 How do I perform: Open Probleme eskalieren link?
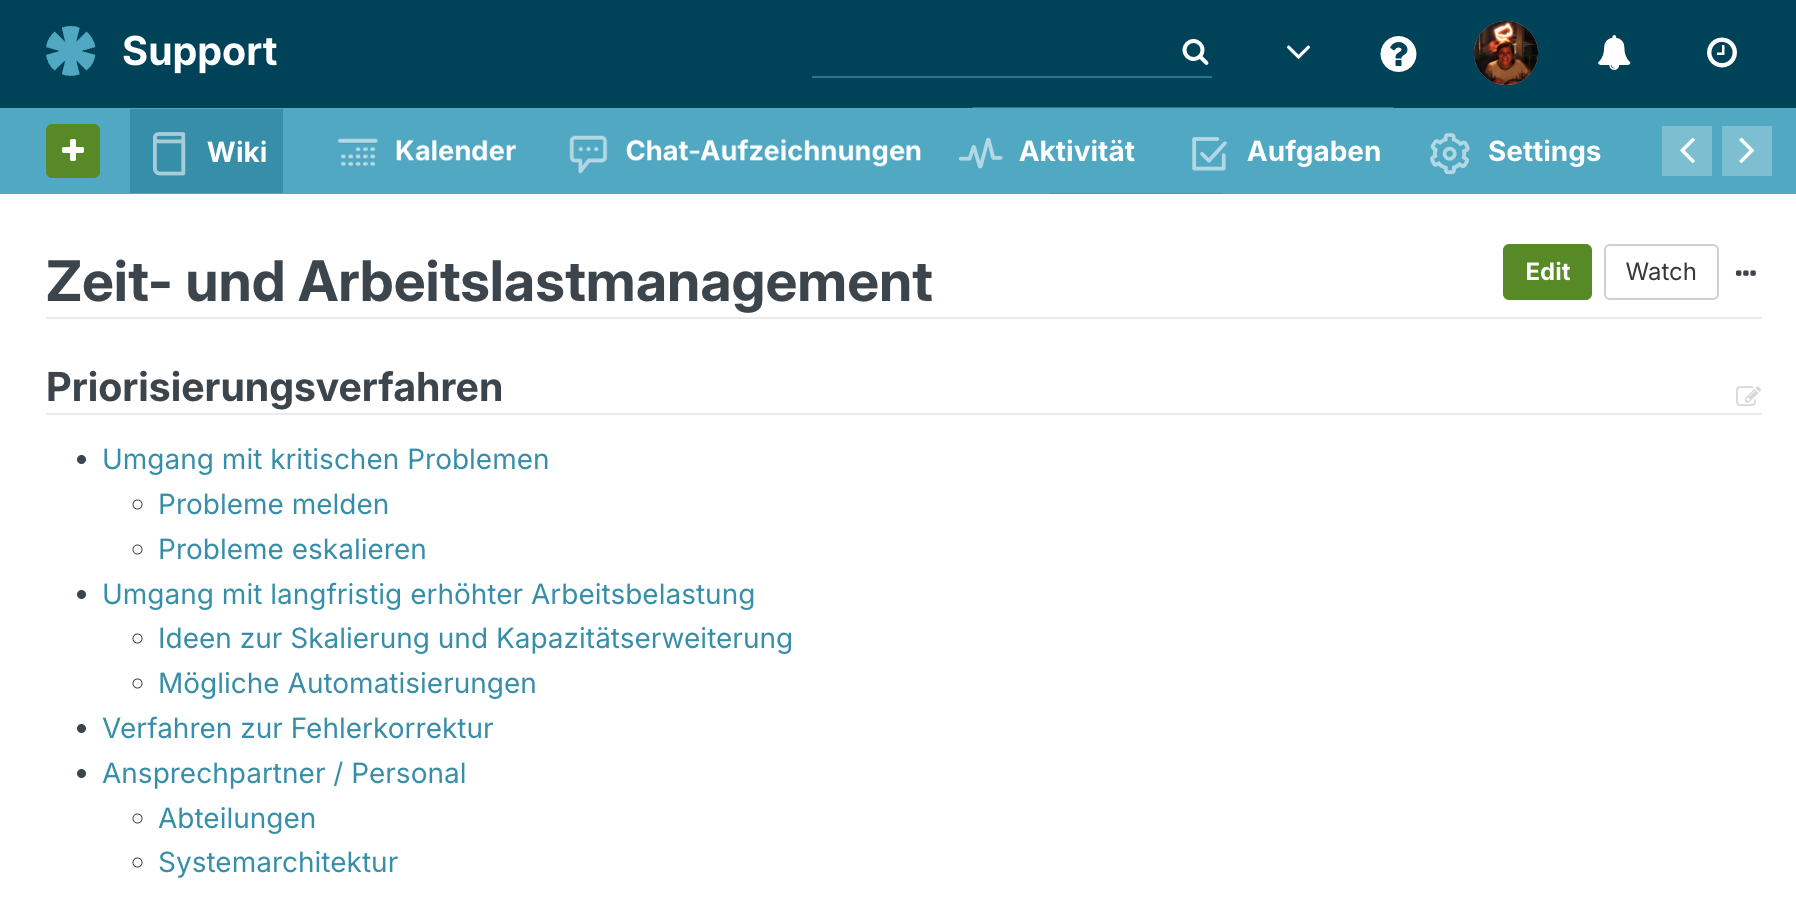pos(293,549)
